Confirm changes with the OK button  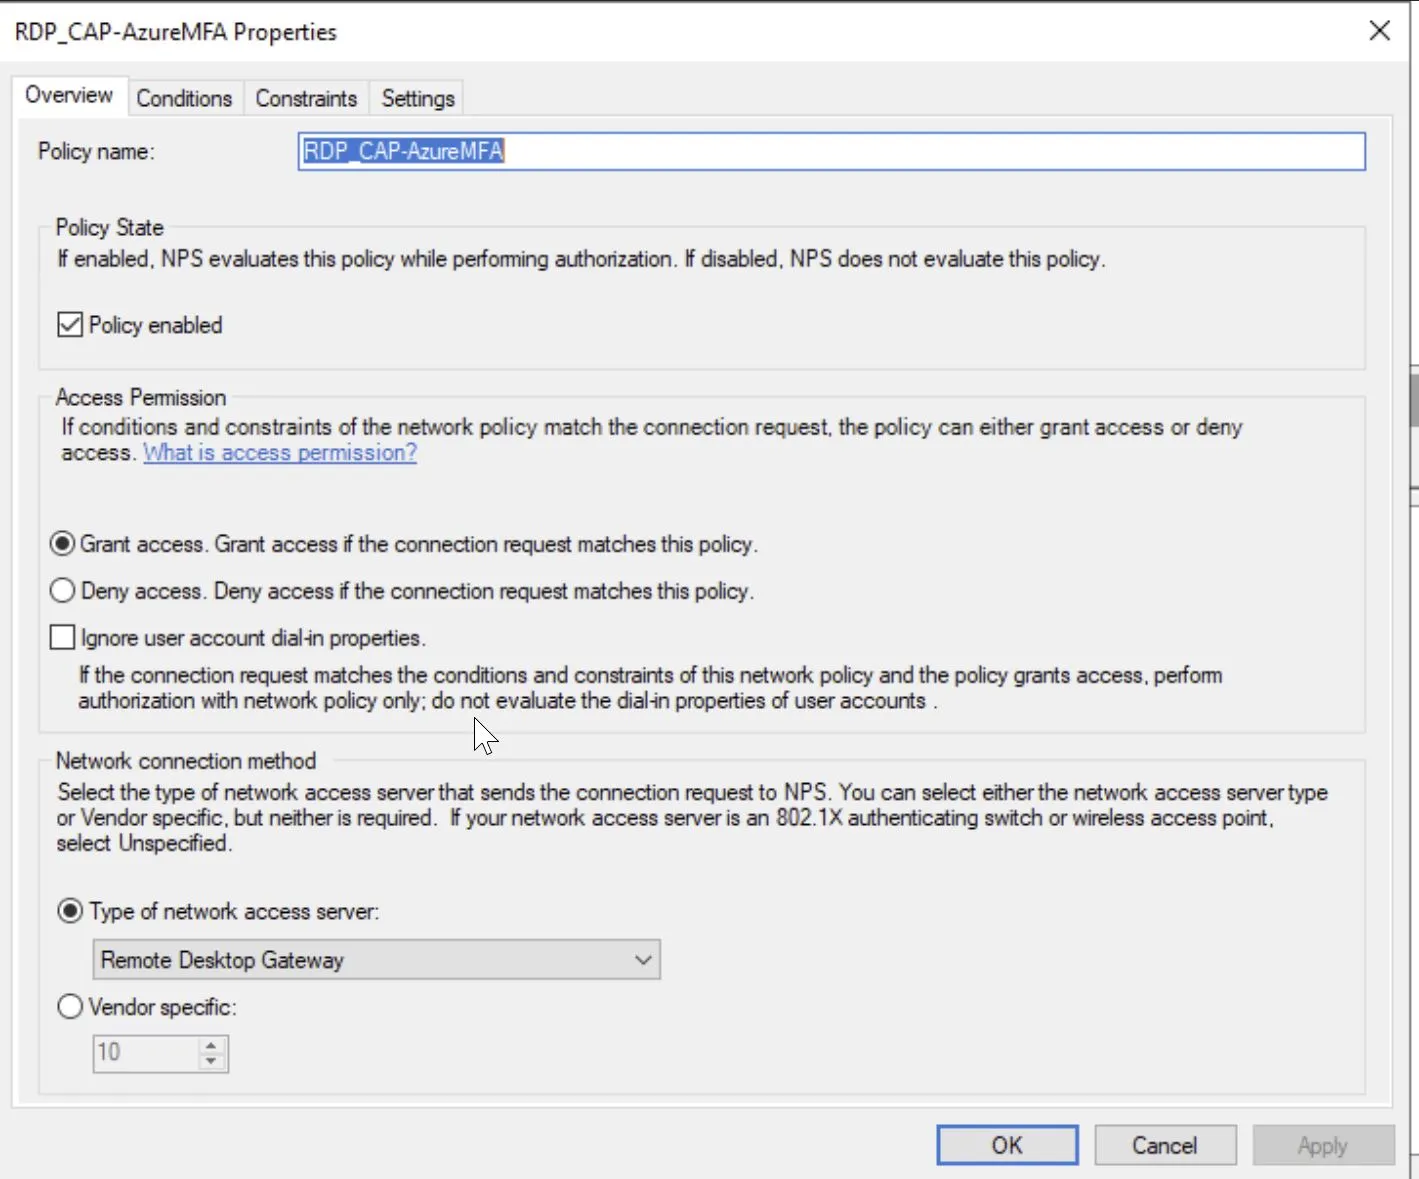pos(1007,1145)
